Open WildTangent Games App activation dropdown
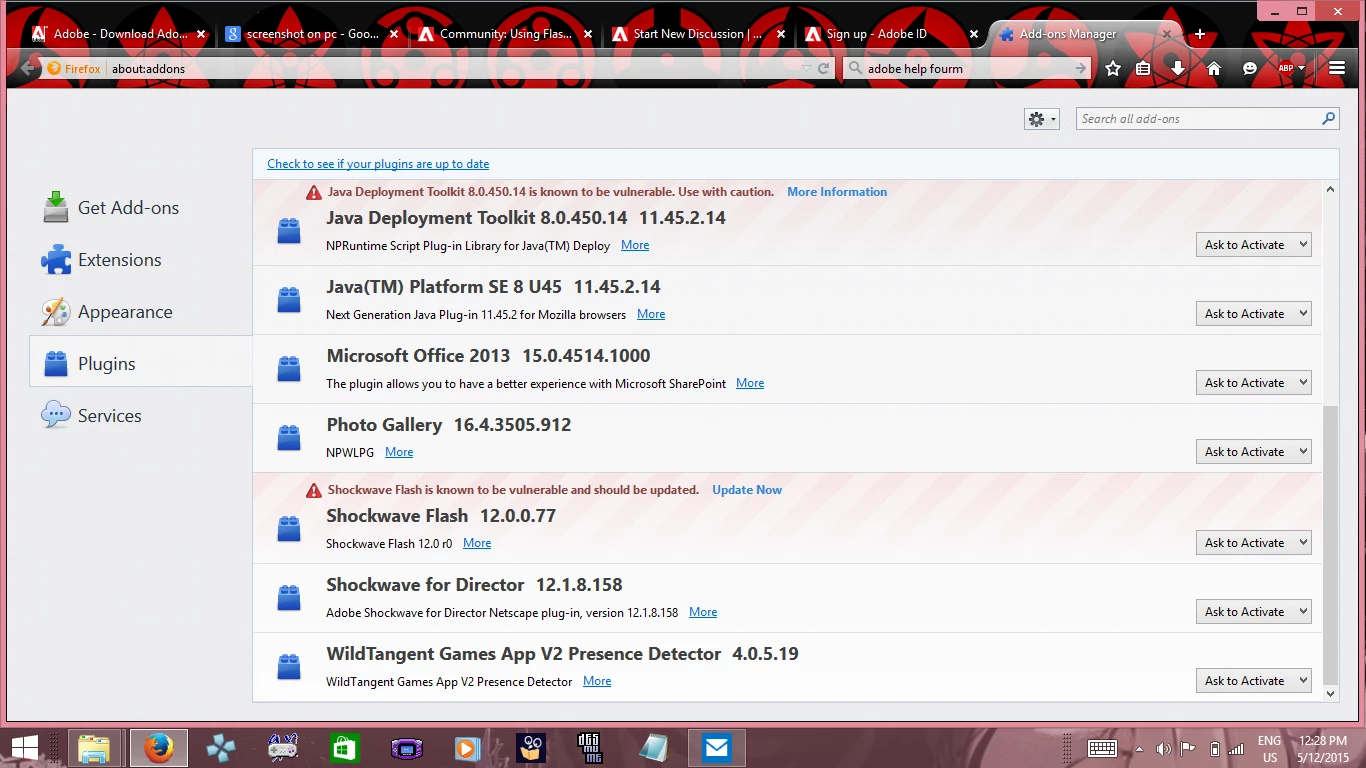This screenshot has width=1366, height=768. 1253,681
